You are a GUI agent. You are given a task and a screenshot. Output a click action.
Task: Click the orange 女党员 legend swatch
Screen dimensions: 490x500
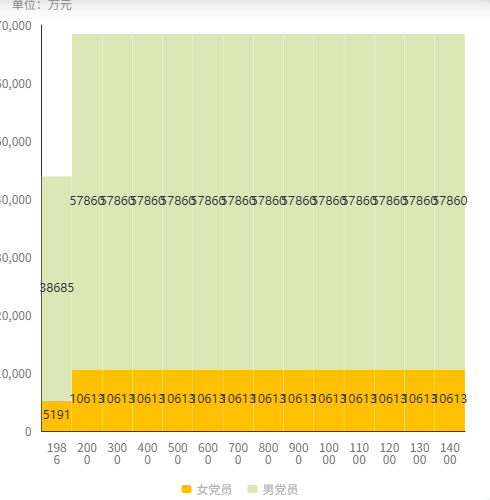[186, 489]
